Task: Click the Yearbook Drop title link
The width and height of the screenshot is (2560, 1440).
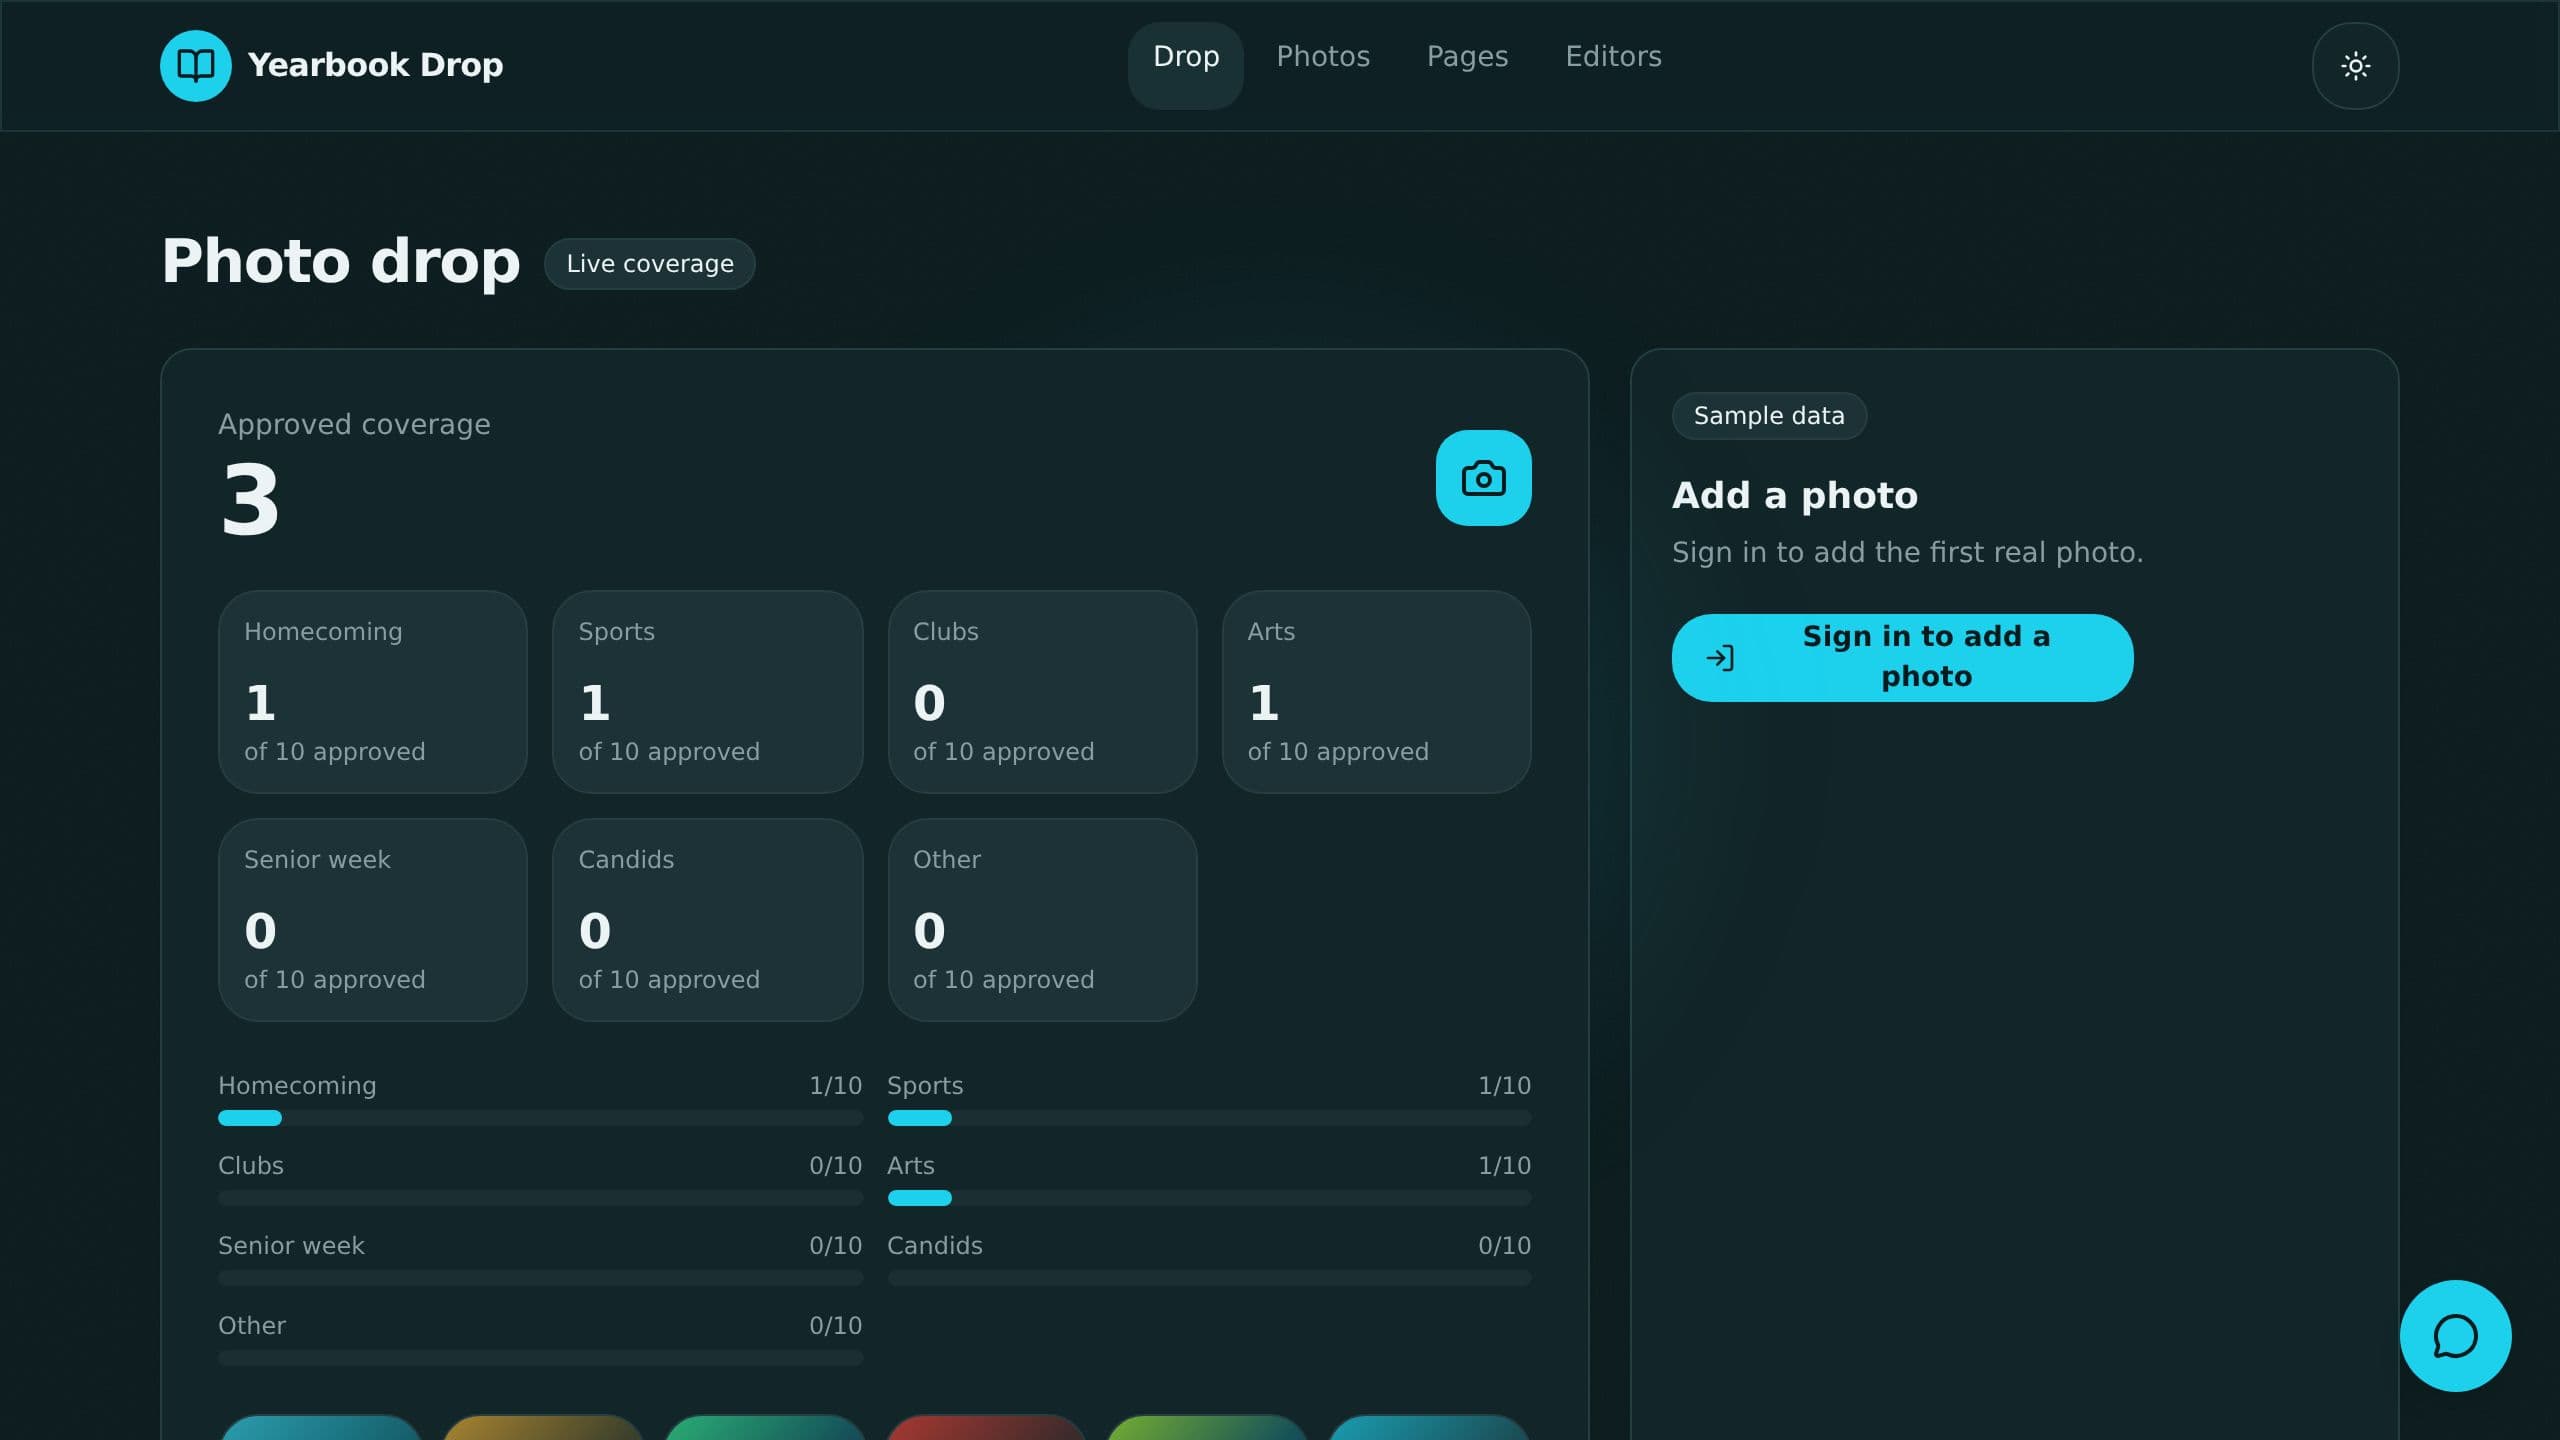Action: 375,66
